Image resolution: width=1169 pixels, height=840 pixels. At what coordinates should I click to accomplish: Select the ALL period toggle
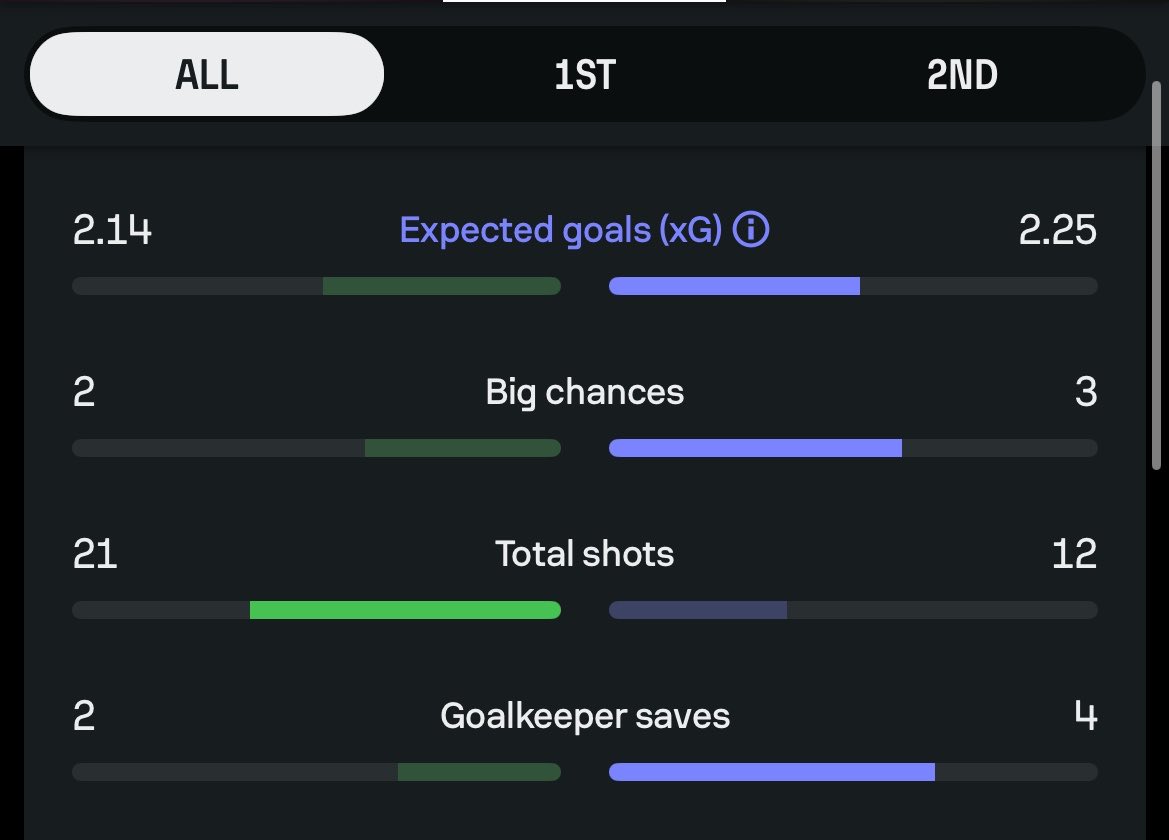(x=207, y=74)
